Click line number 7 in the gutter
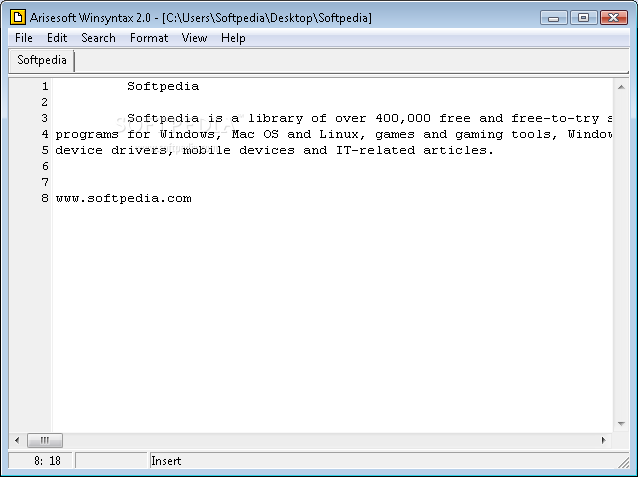Screen dimensions: 638x477 click(45, 182)
